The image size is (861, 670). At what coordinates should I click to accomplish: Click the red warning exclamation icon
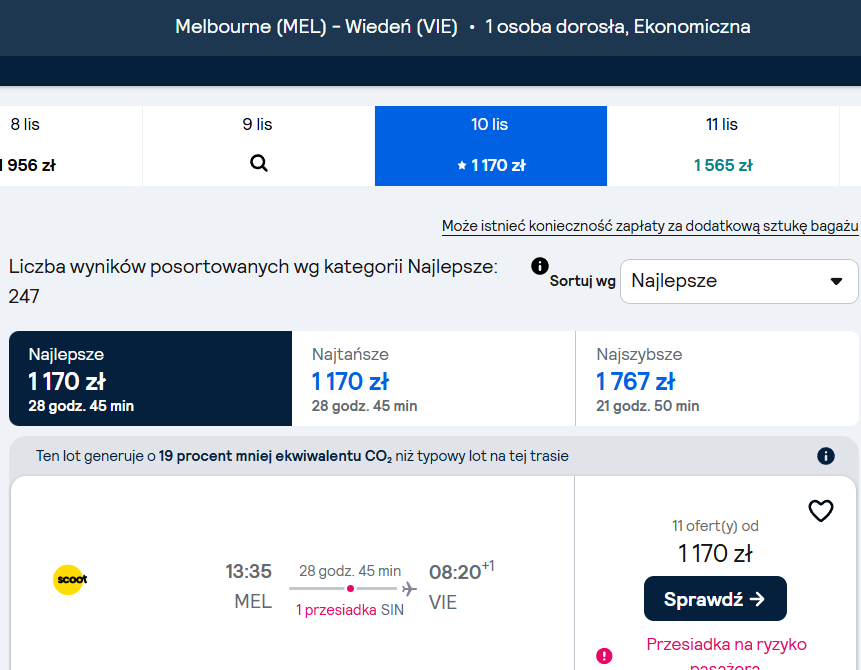(x=604, y=656)
